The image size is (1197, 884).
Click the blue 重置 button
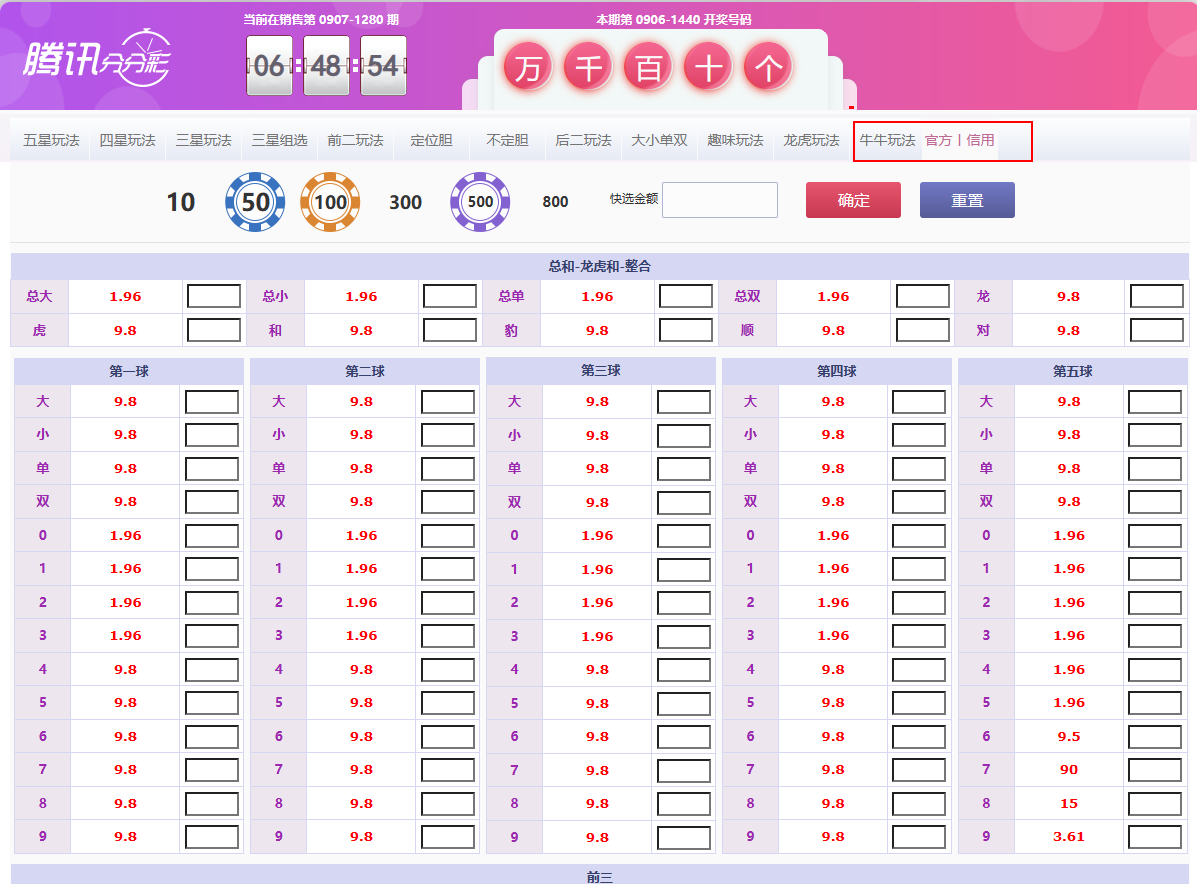click(967, 200)
